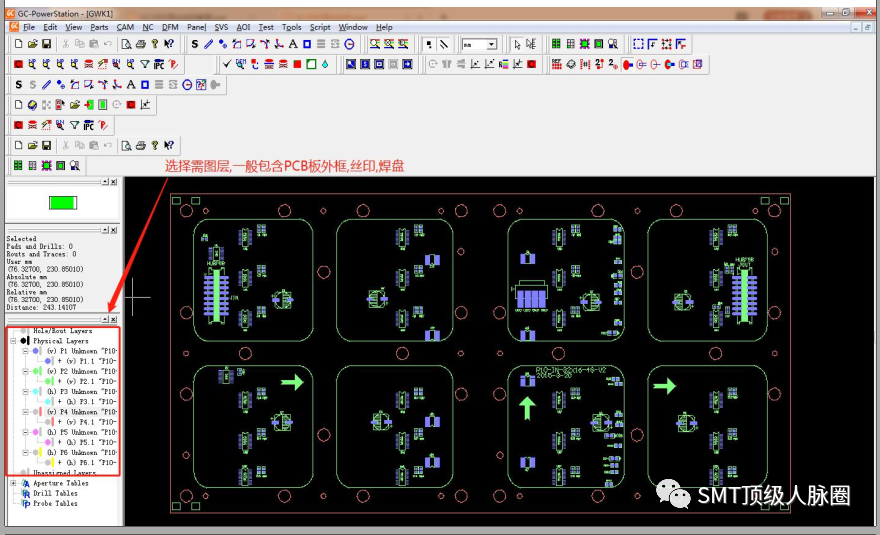Click the yellow color bar of P6 layer
880x535 pixels.
(41, 452)
